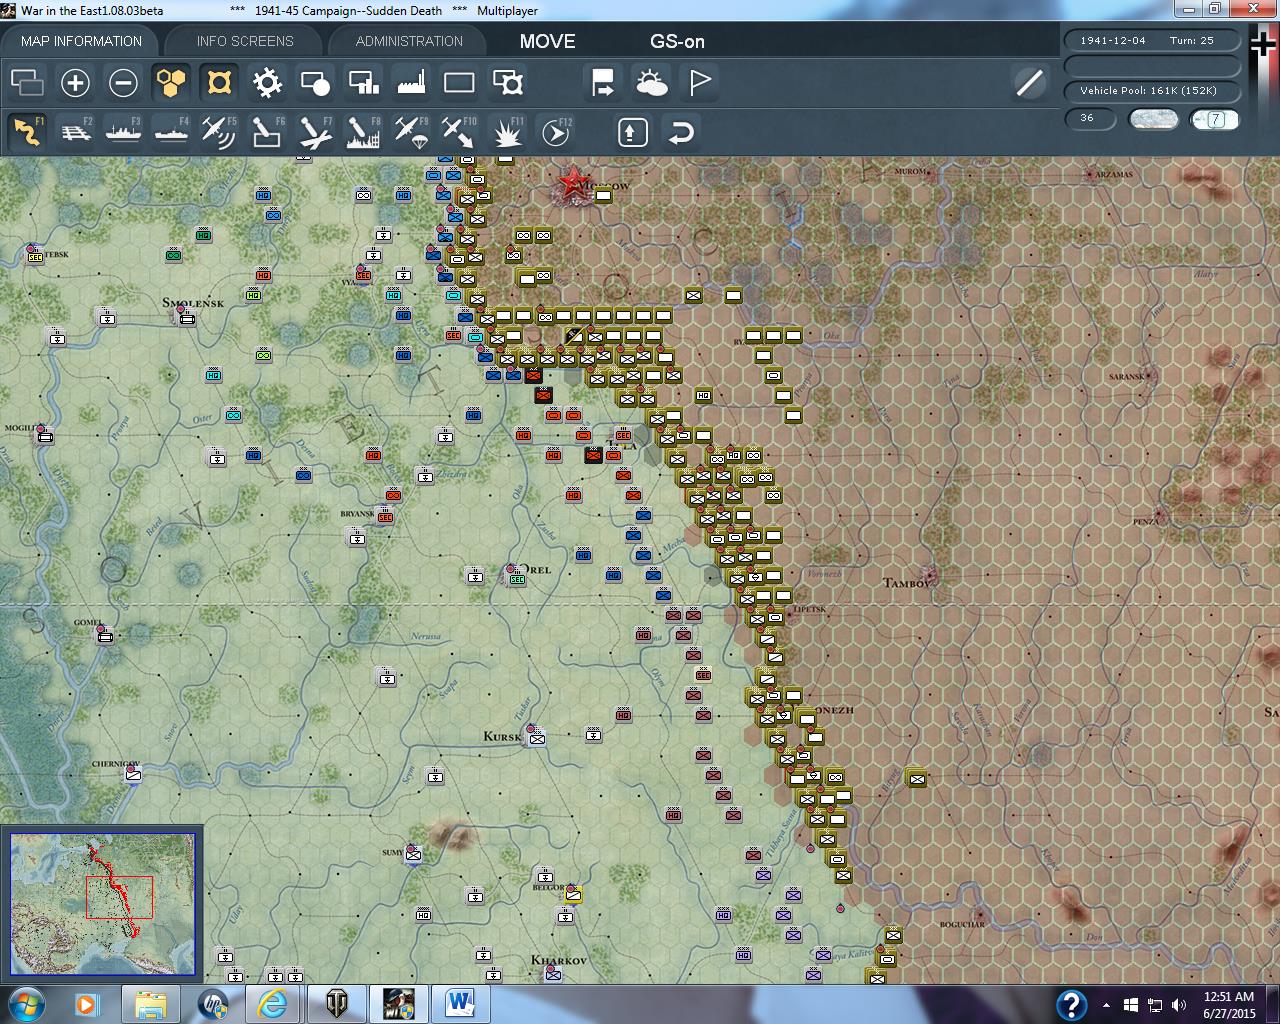Click the pennant flag icon
This screenshot has height=1024, width=1280.
click(700, 83)
